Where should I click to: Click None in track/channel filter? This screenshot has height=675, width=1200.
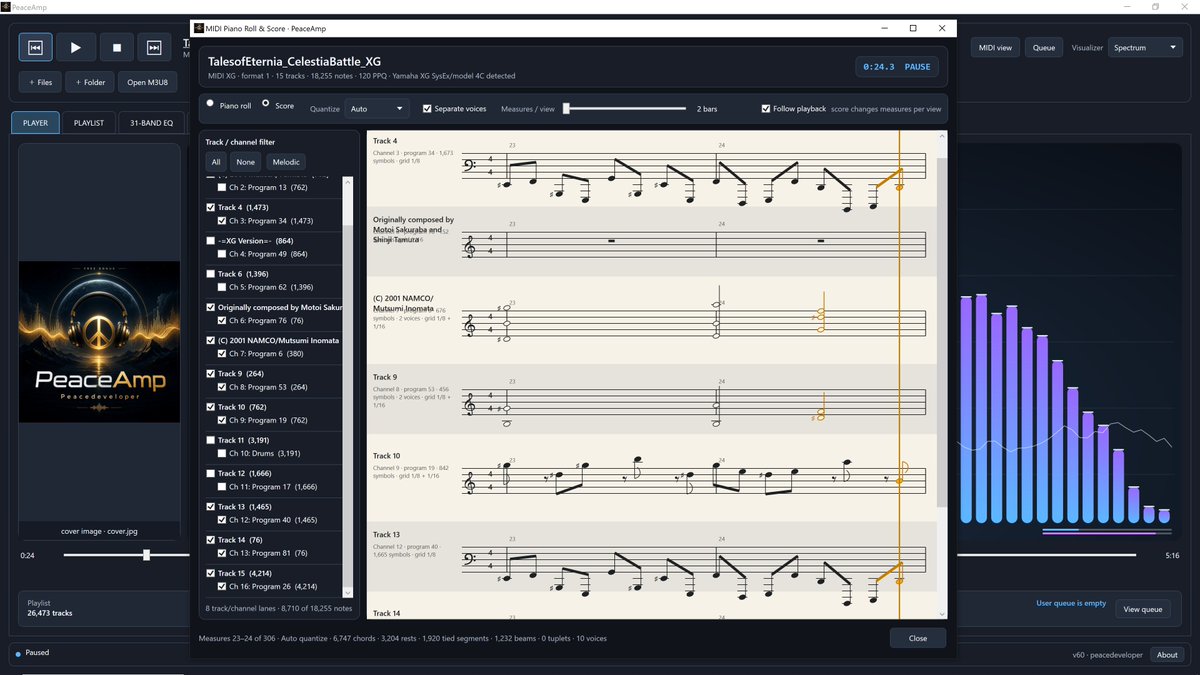(x=246, y=162)
